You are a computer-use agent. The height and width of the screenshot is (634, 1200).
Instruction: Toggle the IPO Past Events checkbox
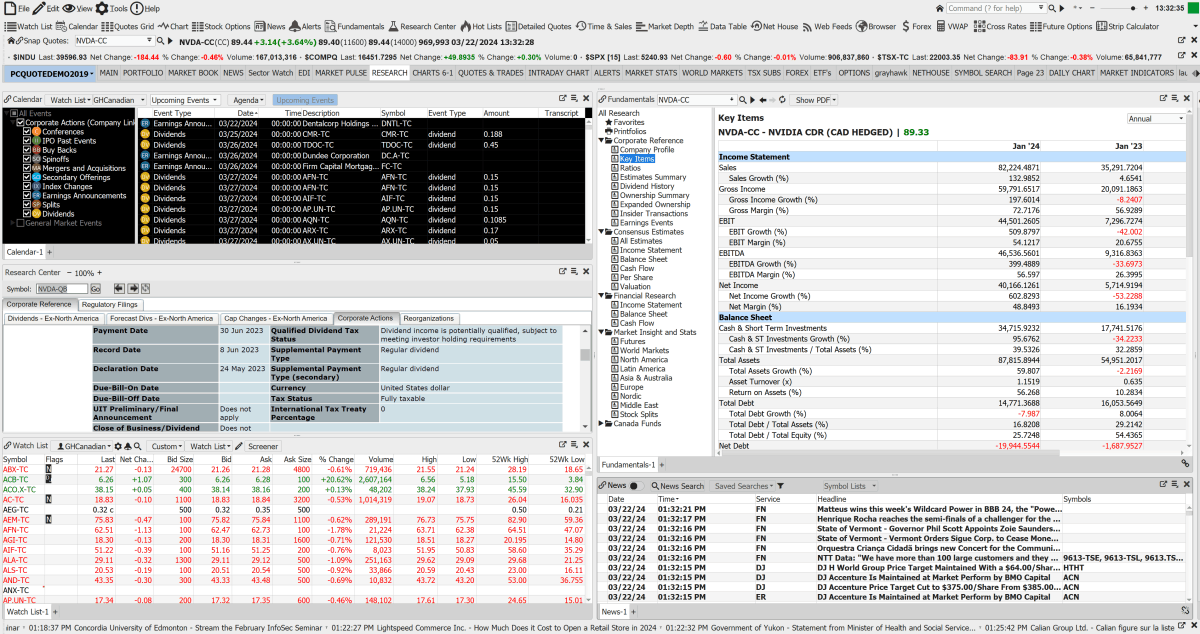[27, 141]
